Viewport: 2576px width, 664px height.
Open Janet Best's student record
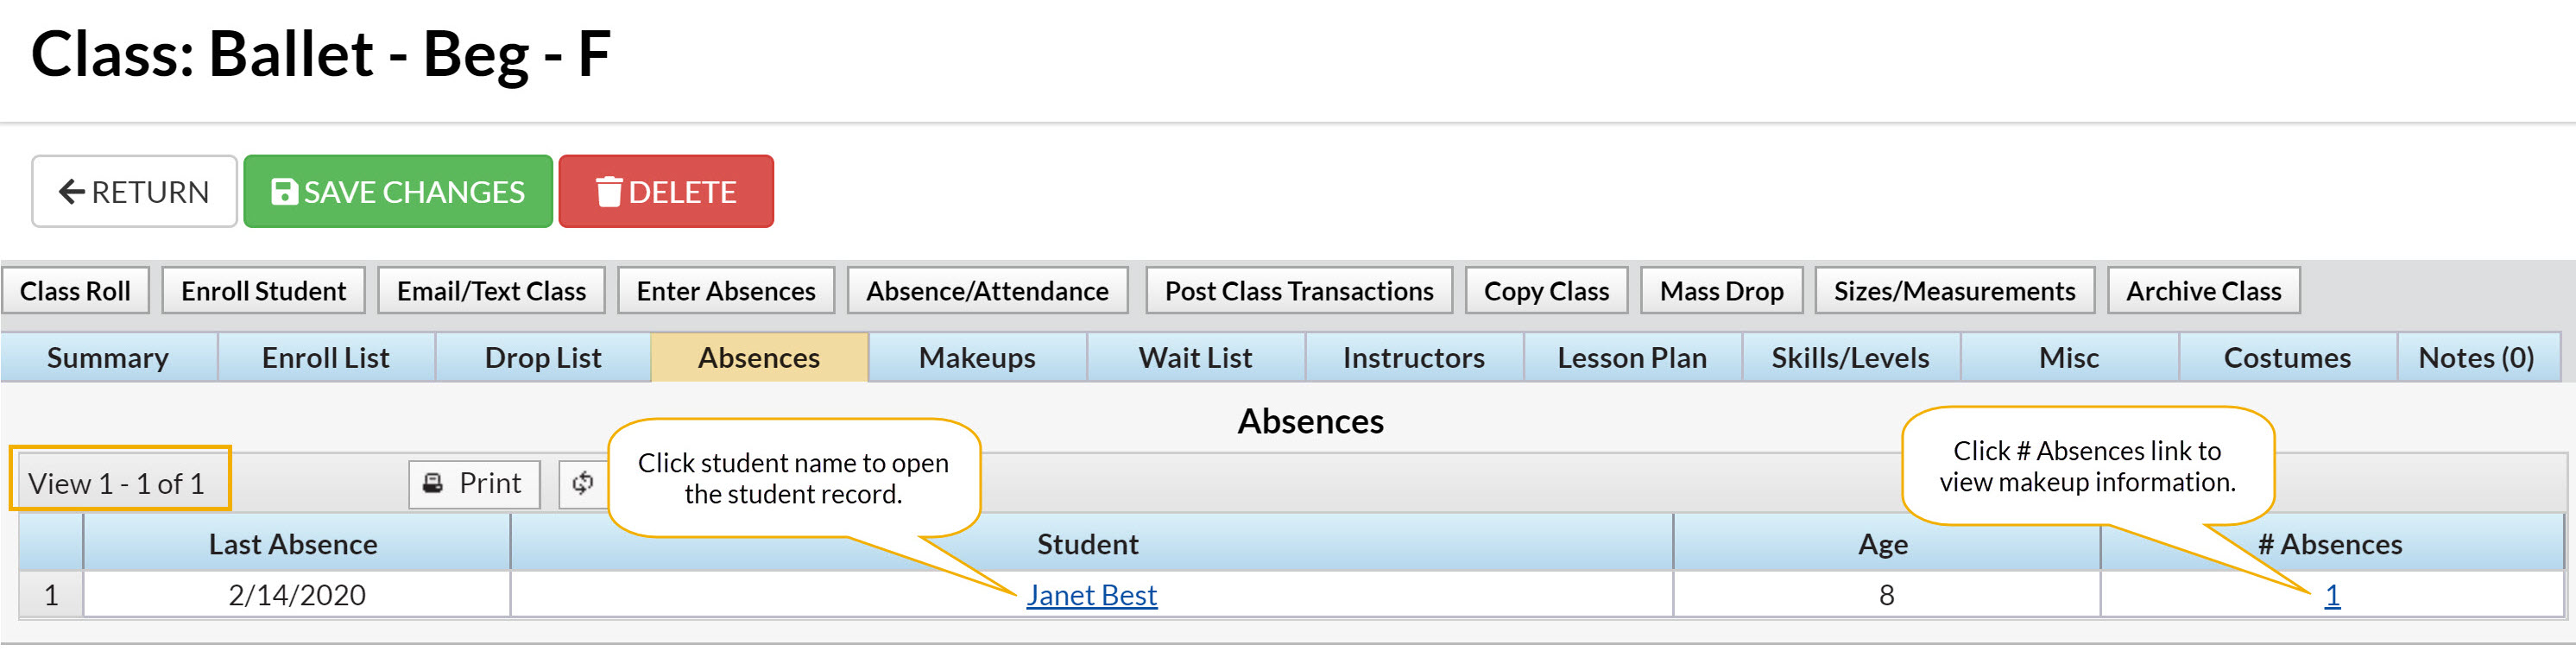point(1091,596)
